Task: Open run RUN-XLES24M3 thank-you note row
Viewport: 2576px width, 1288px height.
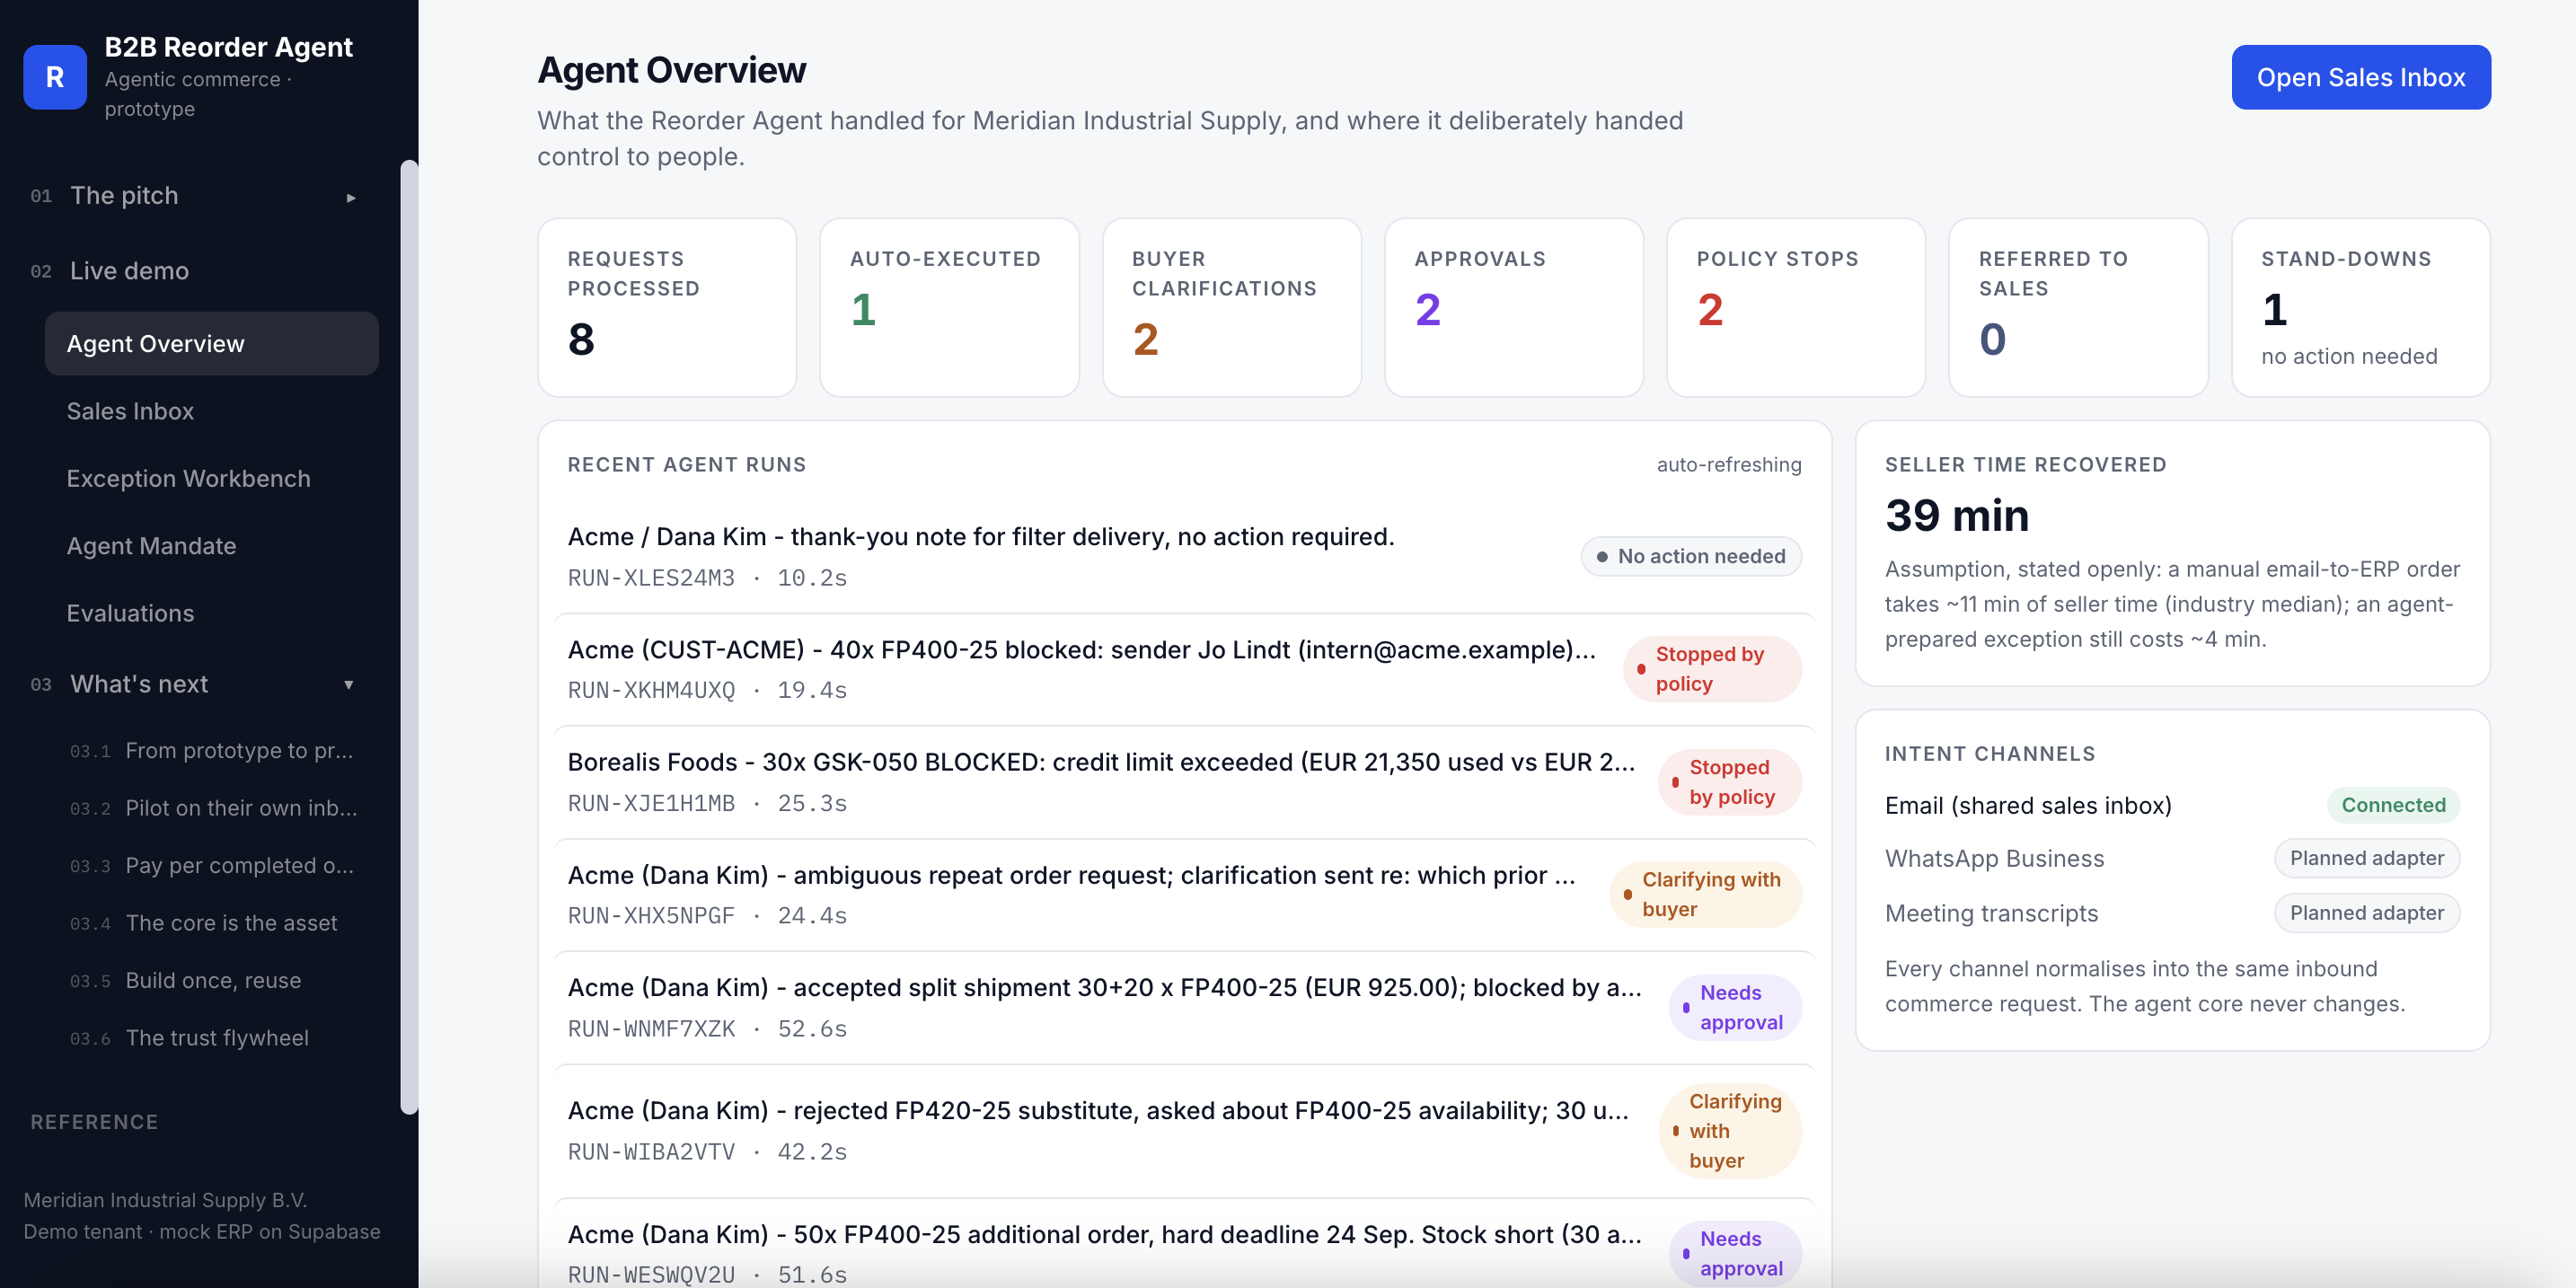Action: (x=1184, y=556)
